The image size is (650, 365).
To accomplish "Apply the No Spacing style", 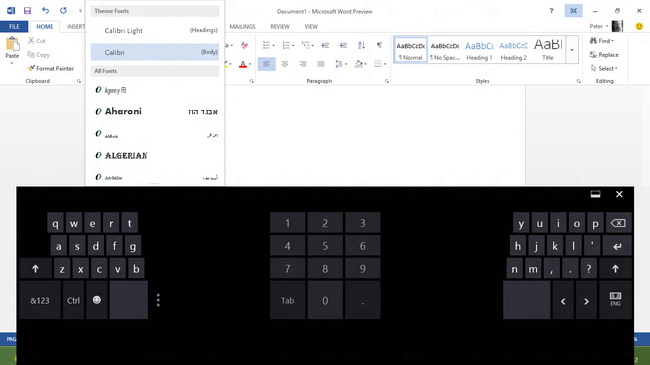I will click(445, 50).
